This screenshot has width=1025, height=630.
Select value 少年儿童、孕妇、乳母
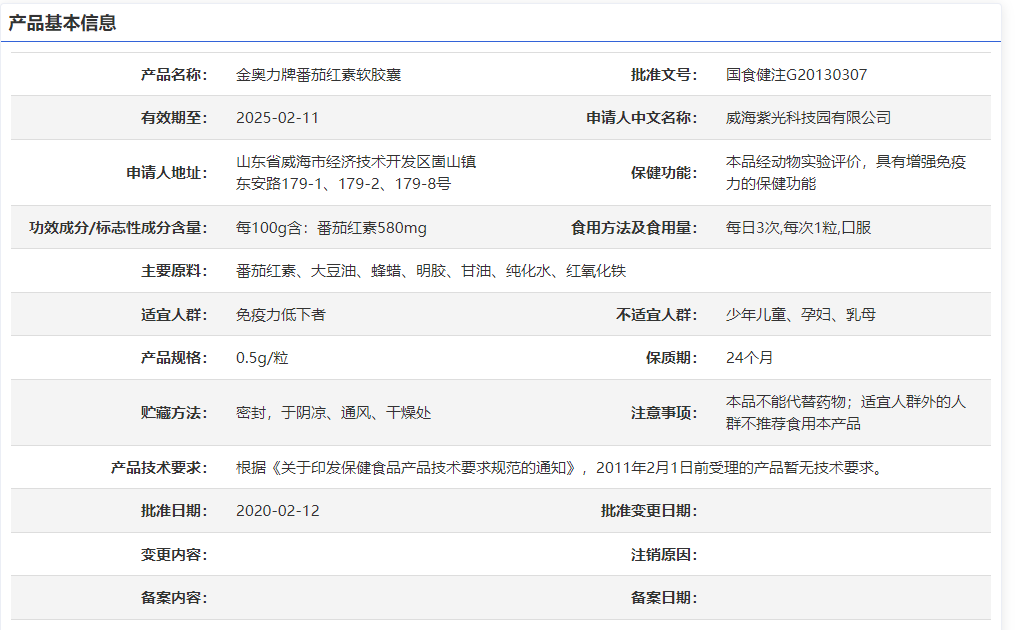[x=801, y=314]
